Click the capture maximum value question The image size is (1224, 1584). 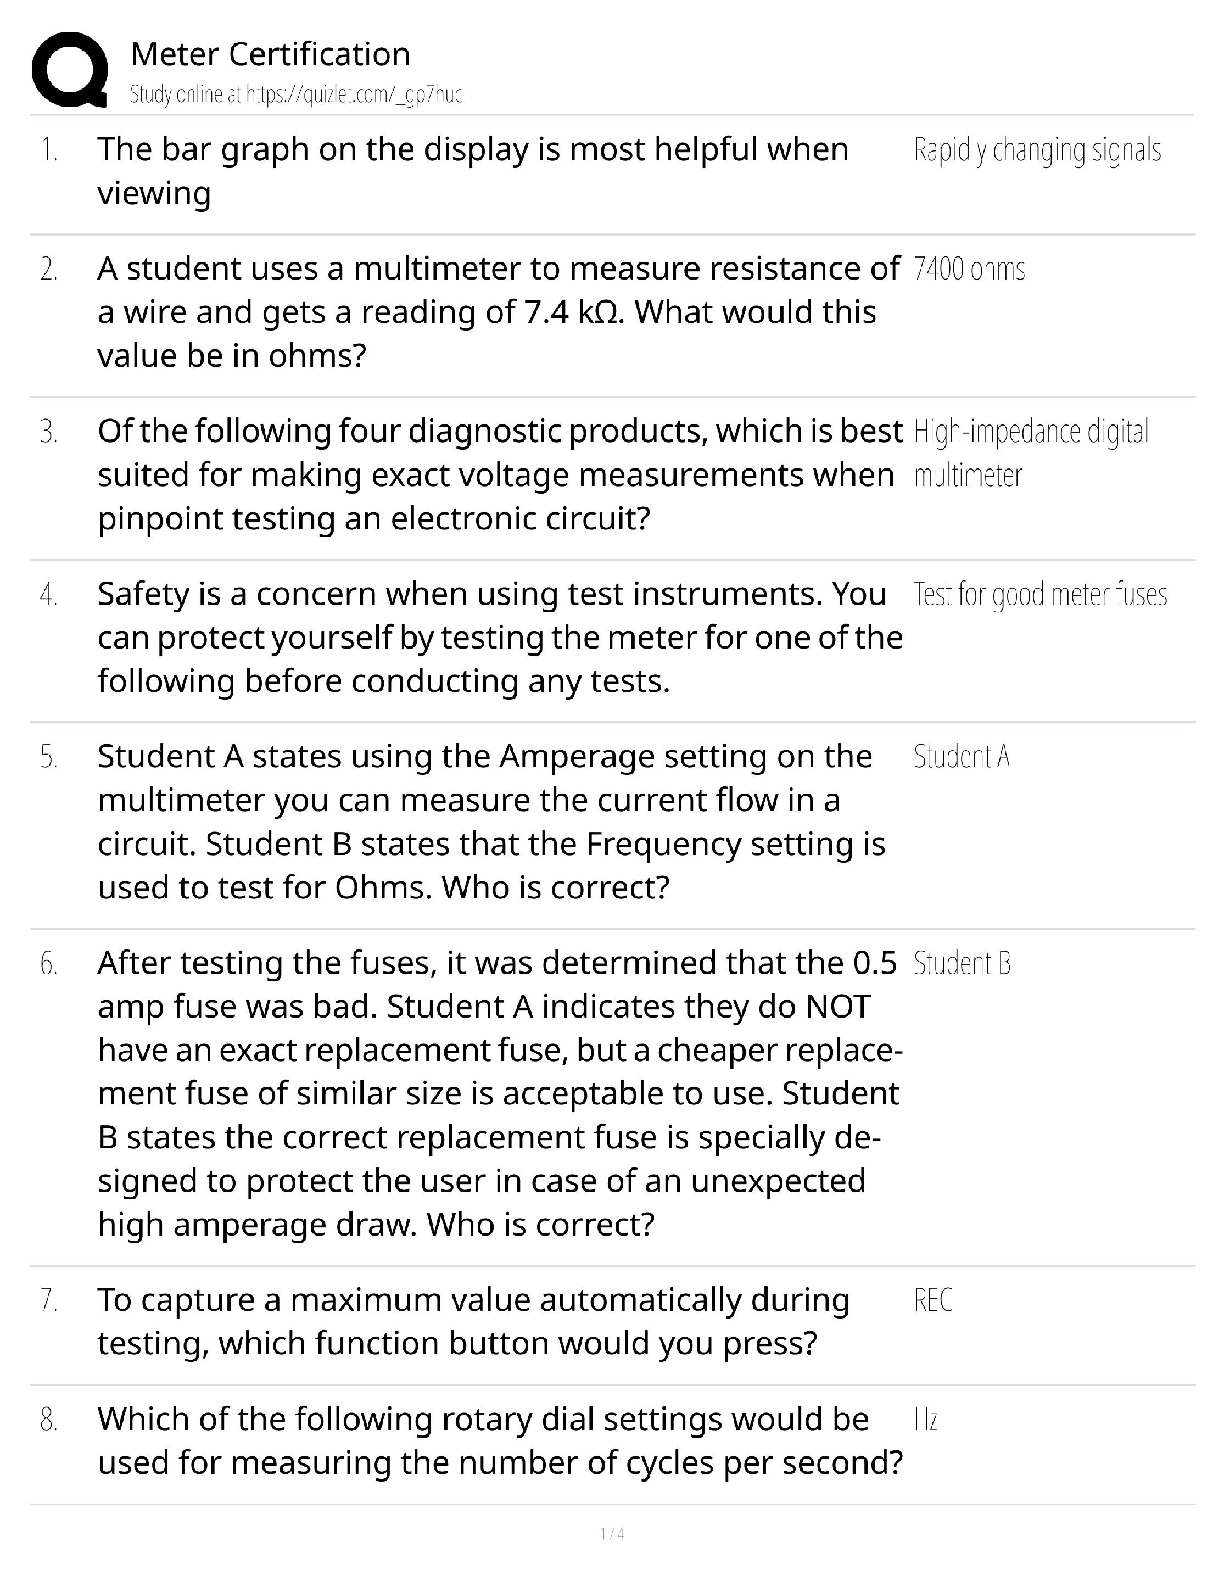tap(473, 1321)
